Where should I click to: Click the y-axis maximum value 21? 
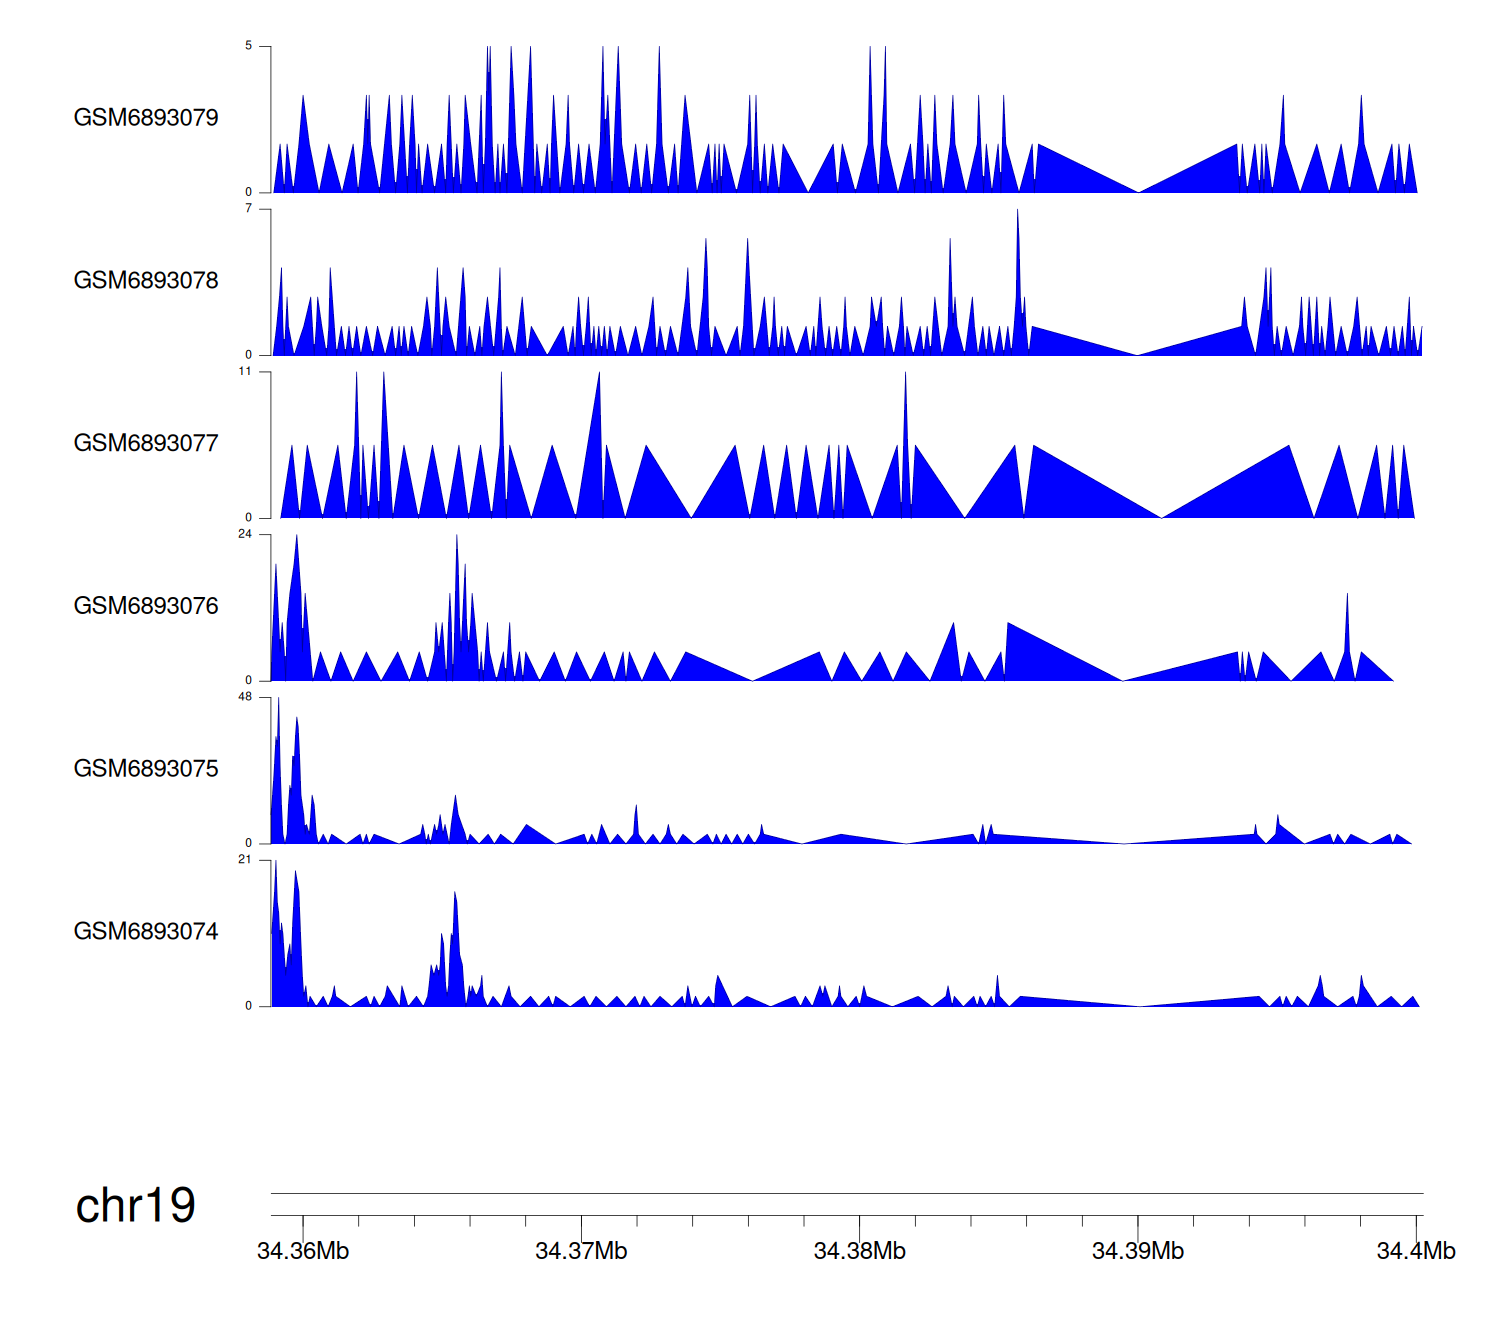tap(245, 860)
